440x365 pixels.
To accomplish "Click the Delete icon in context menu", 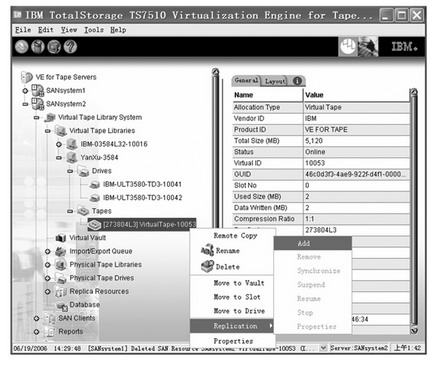I will 207,266.
